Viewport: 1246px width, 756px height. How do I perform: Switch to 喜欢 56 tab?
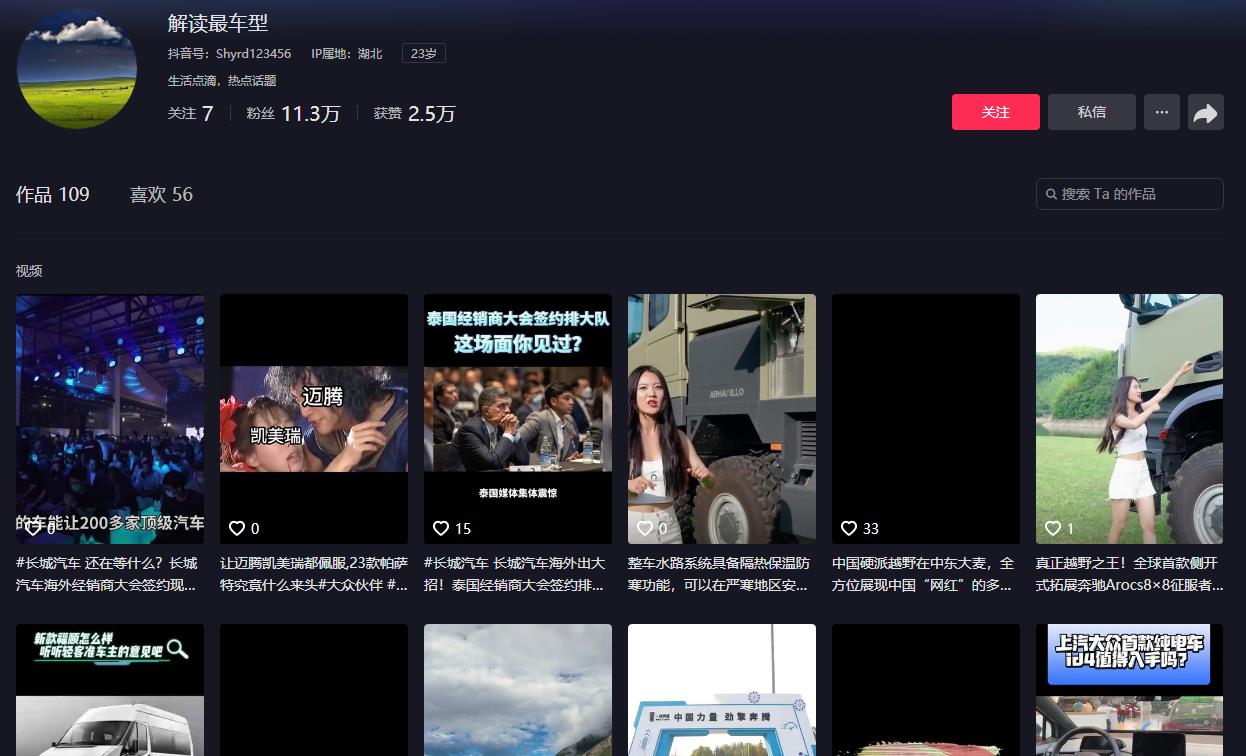(x=161, y=194)
